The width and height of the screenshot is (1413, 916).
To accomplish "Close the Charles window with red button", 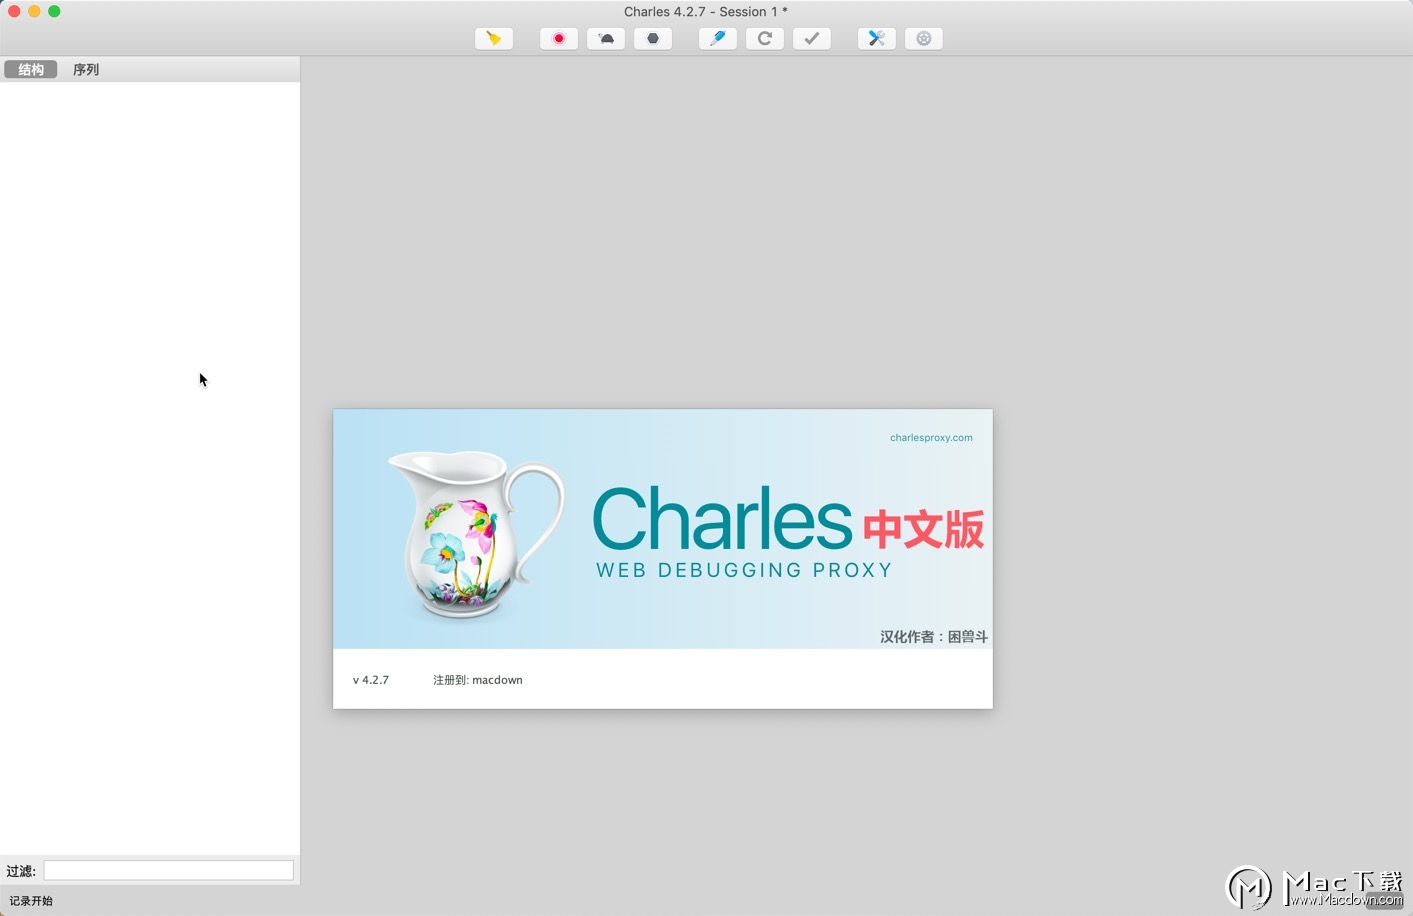I will pos(14,11).
